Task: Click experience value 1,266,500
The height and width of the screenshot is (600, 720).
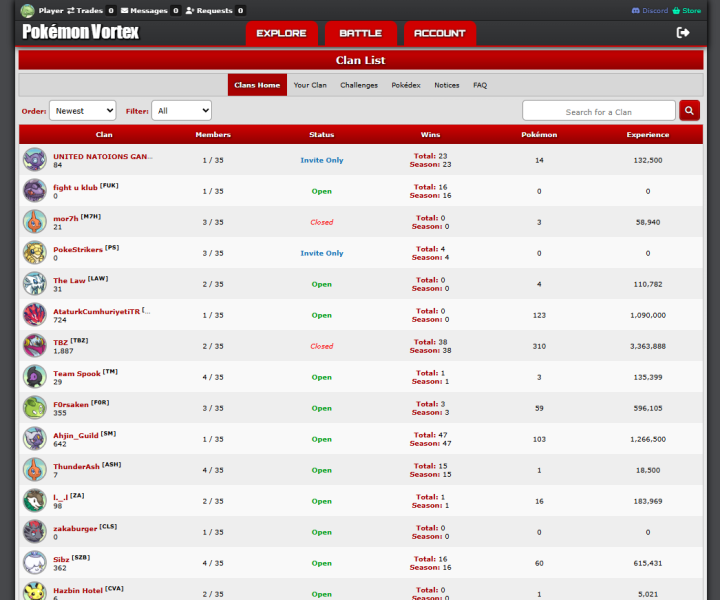Action: (x=648, y=439)
